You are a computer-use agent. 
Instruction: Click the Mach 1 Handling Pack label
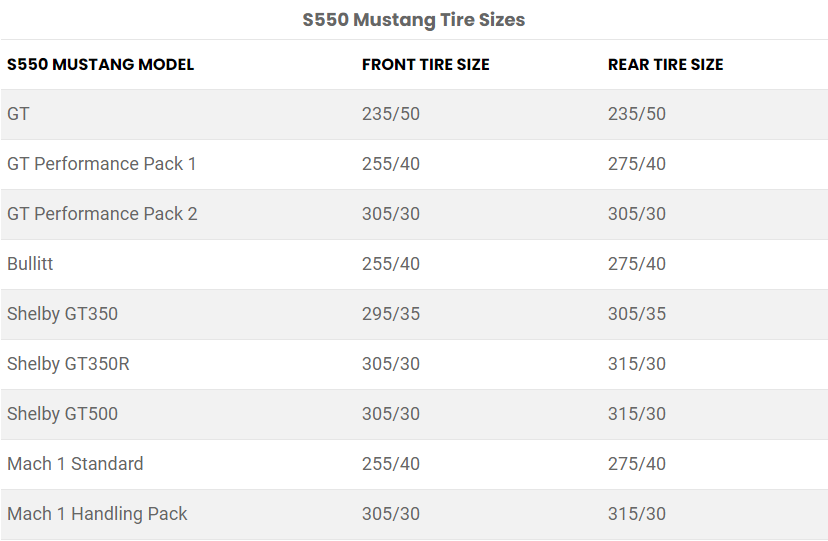(97, 514)
